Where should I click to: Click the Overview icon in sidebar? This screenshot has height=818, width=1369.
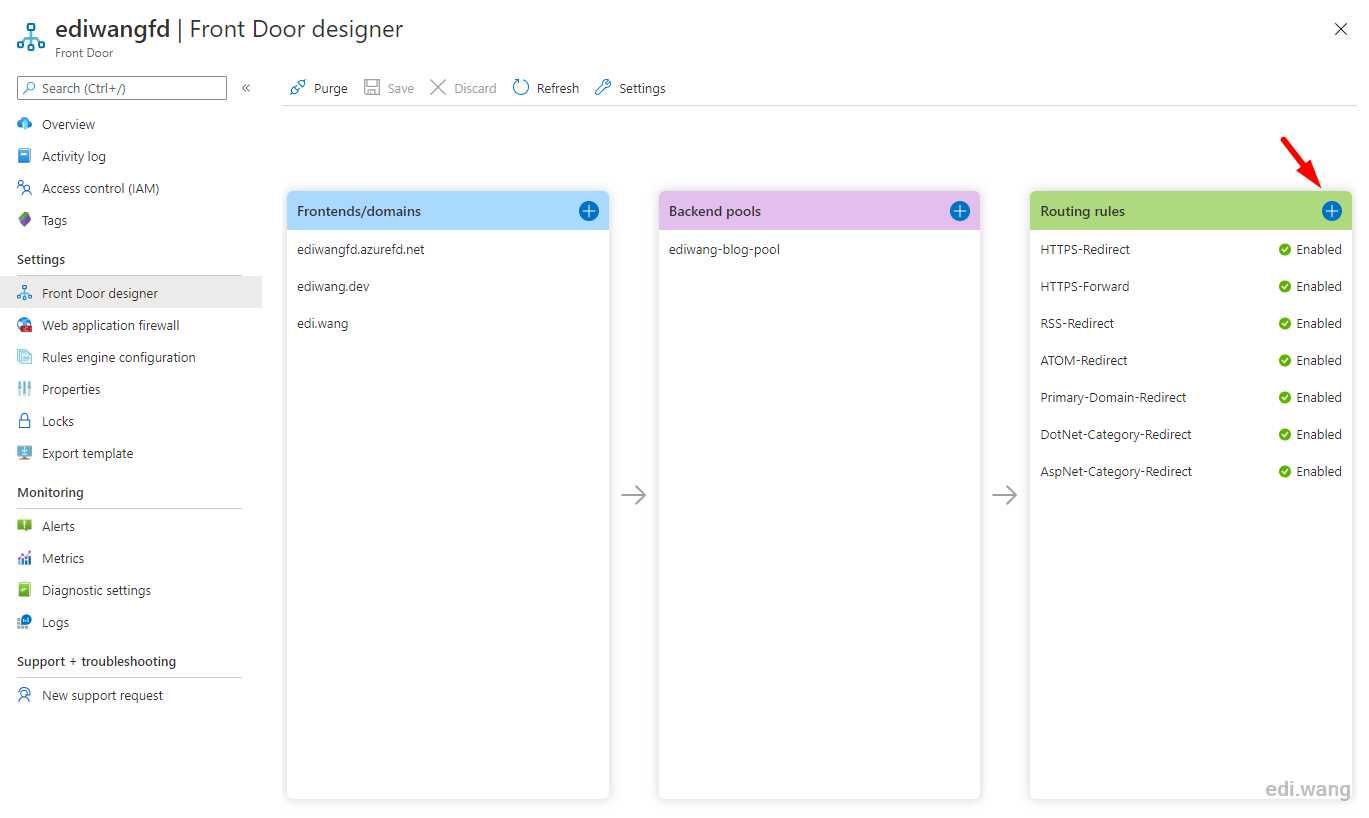[25, 124]
